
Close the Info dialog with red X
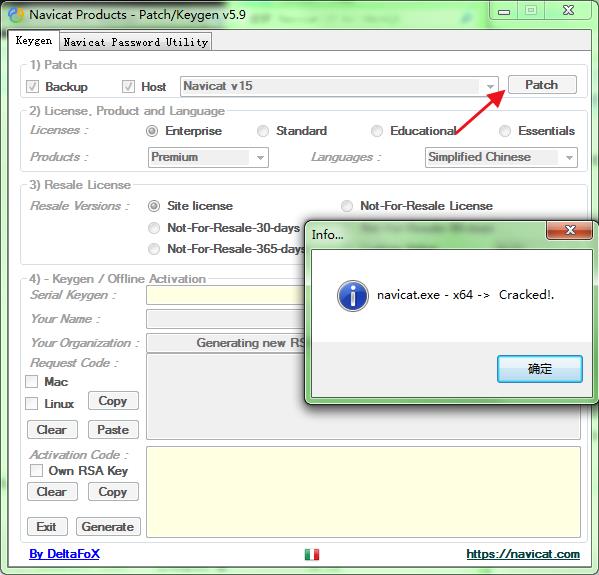(x=570, y=230)
